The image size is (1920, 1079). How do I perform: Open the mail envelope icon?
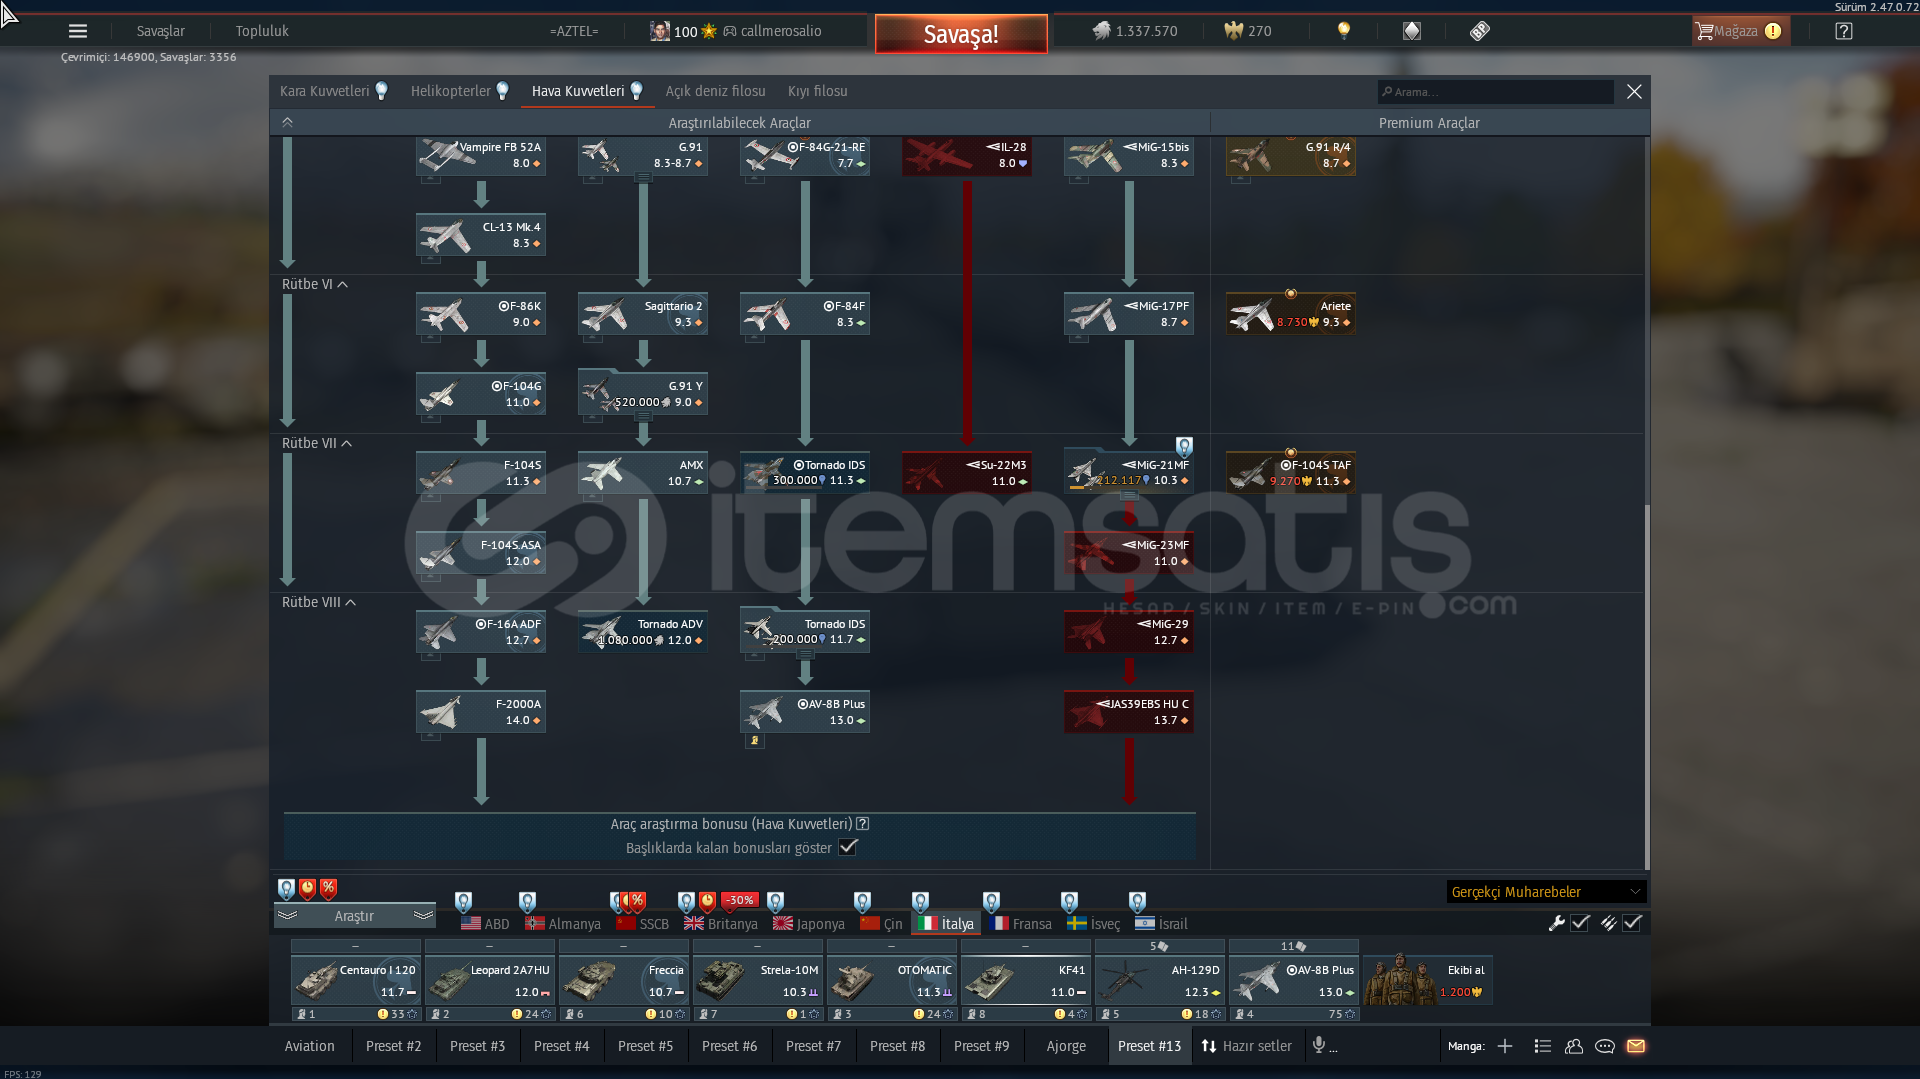pyautogui.click(x=1636, y=1046)
